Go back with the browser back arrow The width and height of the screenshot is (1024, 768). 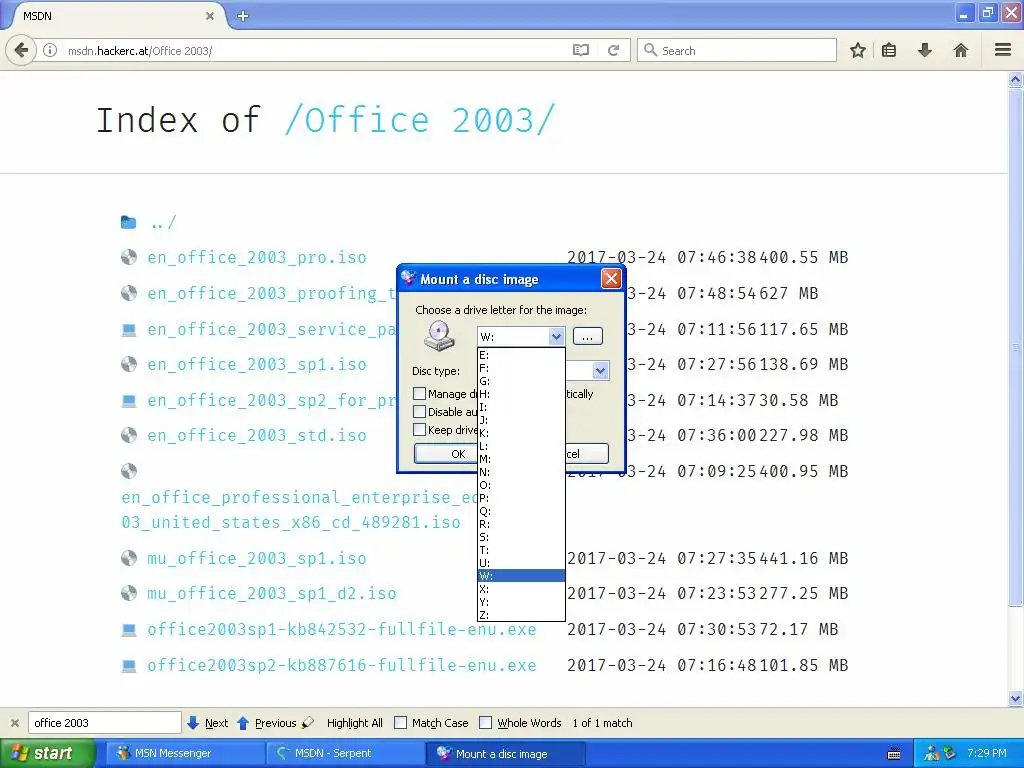click(x=22, y=50)
